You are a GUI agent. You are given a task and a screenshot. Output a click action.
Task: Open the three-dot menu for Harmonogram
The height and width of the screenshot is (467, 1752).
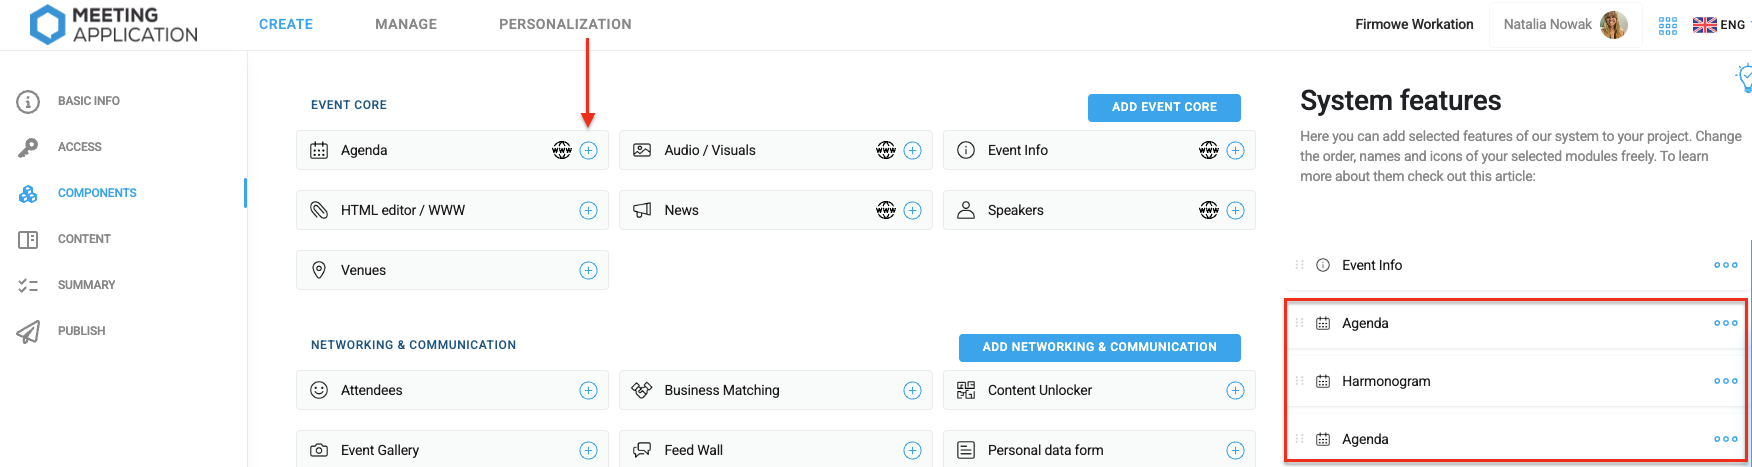click(x=1725, y=381)
